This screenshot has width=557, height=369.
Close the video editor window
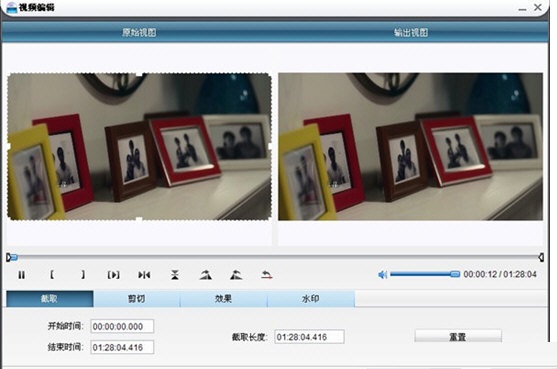[538, 7]
